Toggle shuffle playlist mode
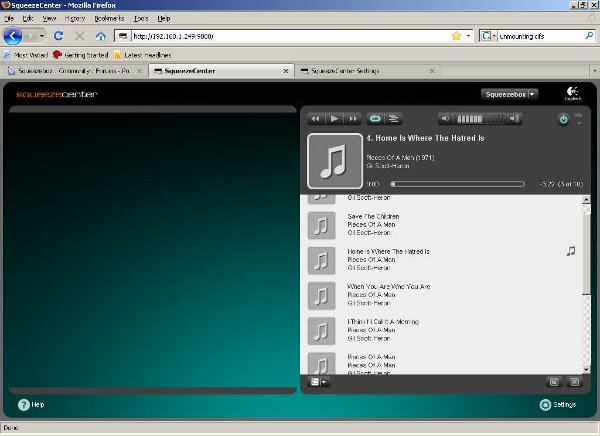The width and height of the screenshot is (600, 436). click(393, 119)
